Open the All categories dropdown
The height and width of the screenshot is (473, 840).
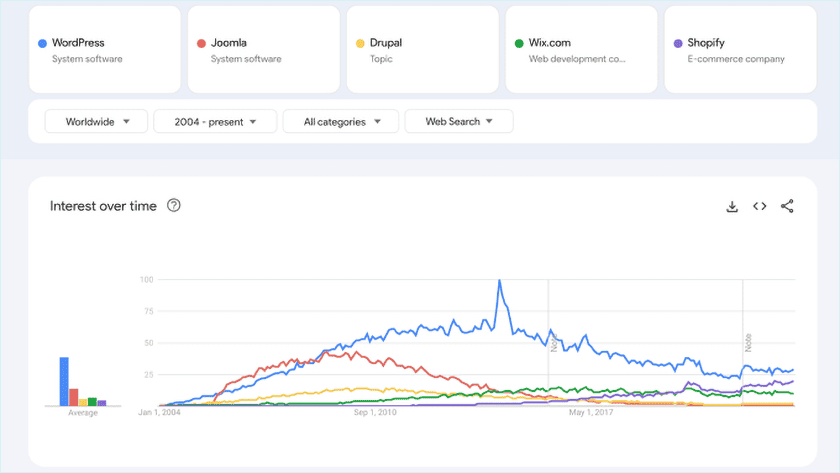tap(341, 121)
